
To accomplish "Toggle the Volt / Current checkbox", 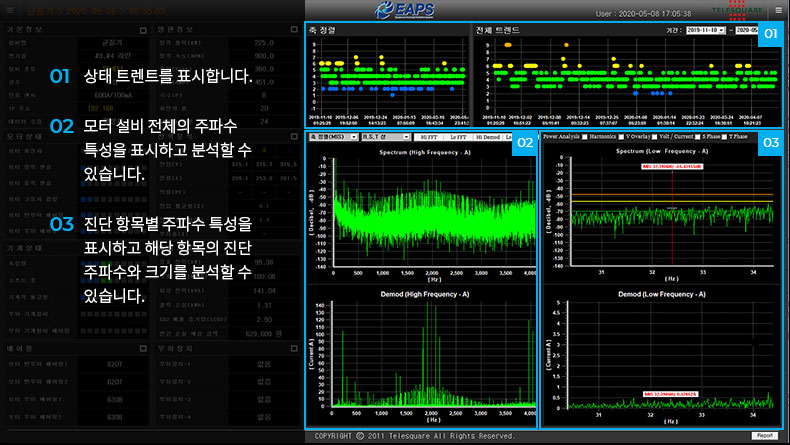I will (x=654, y=137).
